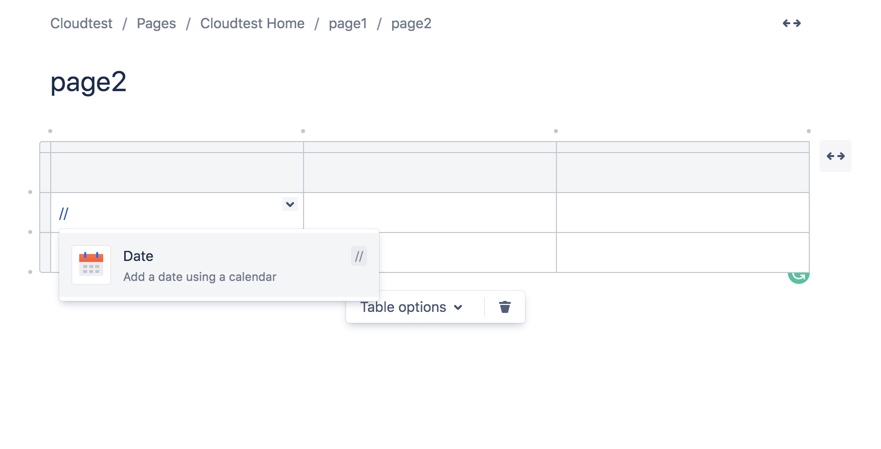Navigate to Cloudtest Home breadcrumb
Viewport: 881px width, 449px height.
coord(252,23)
